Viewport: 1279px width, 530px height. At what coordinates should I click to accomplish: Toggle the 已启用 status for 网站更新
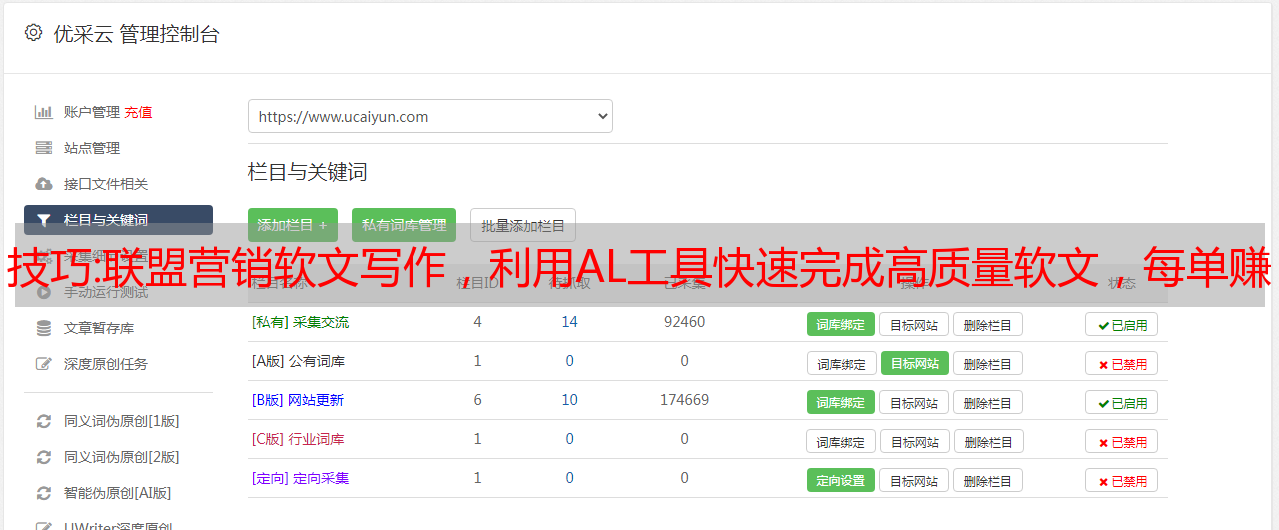pos(1122,402)
